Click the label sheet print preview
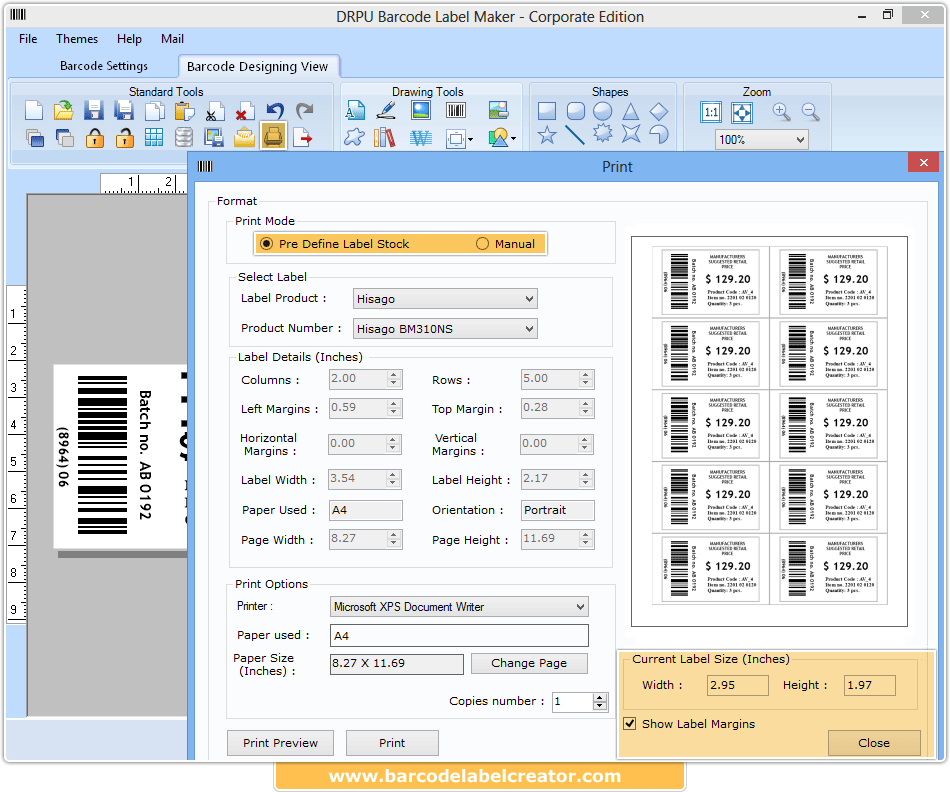 (x=769, y=431)
